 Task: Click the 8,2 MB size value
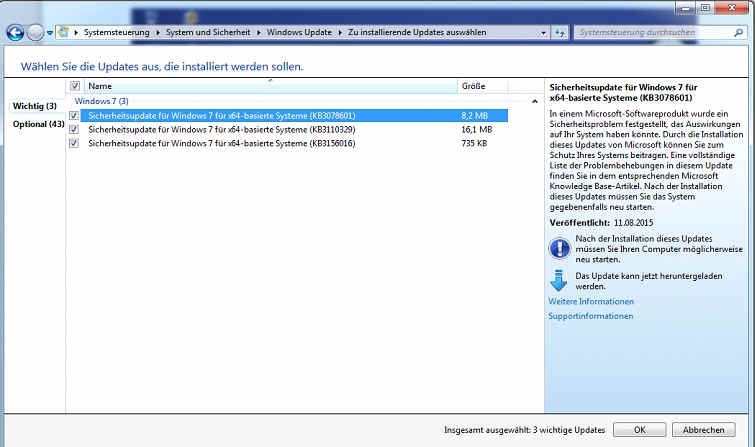[474, 116]
